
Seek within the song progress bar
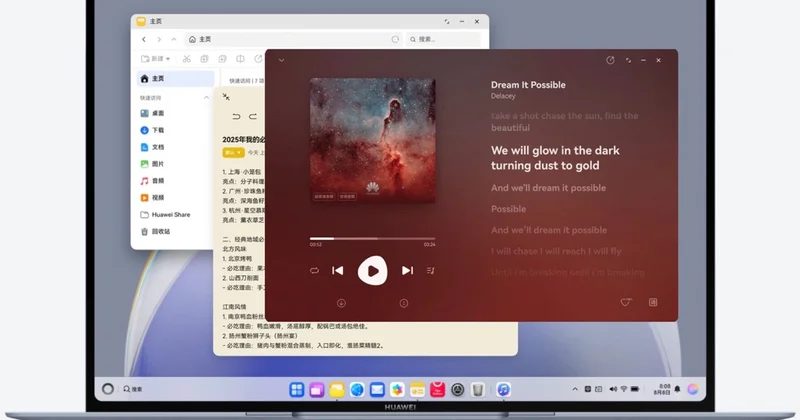coord(372,238)
